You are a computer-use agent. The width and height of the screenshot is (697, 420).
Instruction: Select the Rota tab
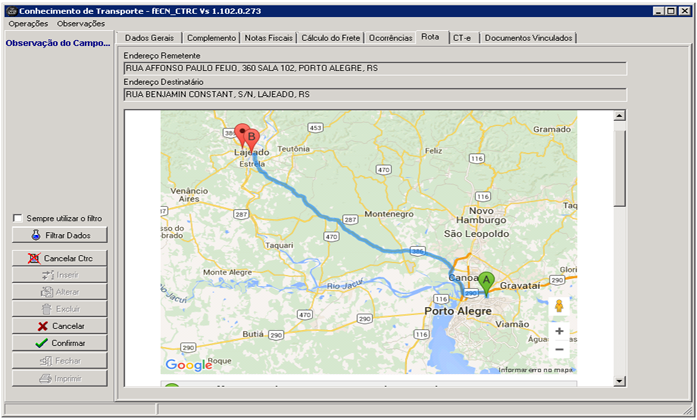430,37
